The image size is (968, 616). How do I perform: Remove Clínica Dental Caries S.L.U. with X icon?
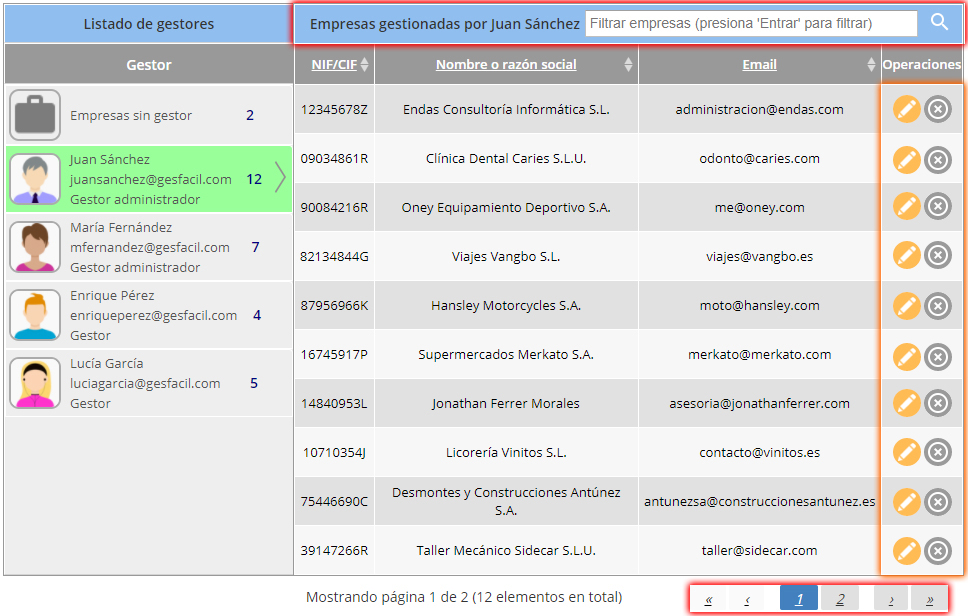point(938,160)
